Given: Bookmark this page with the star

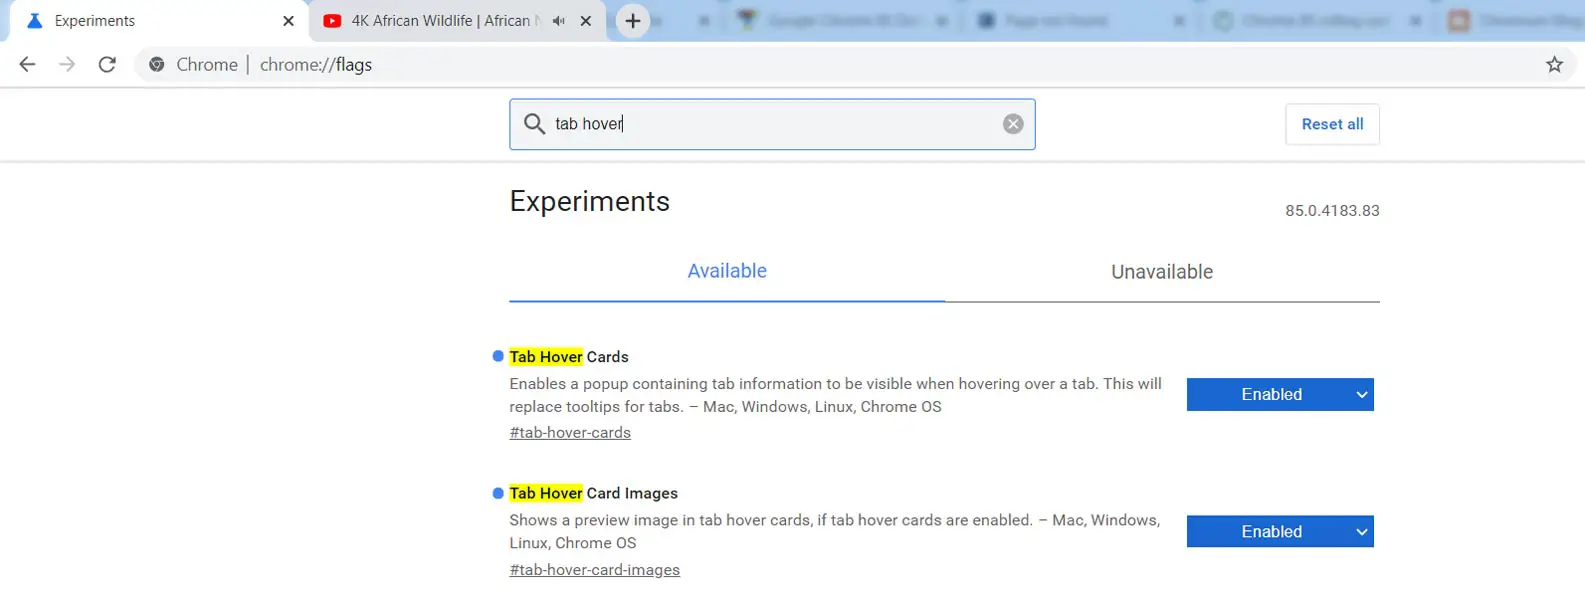Looking at the screenshot, I should click(x=1554, y=64).
